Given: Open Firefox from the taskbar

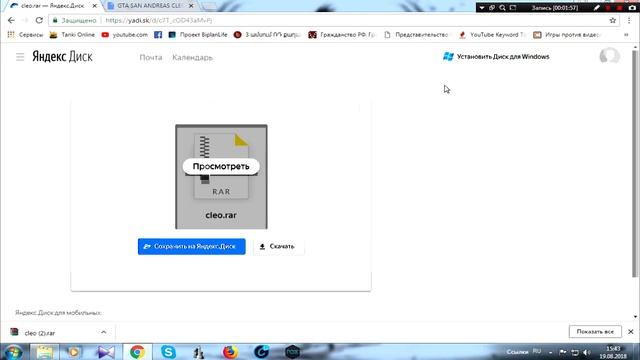Looking at the screenshot, I should (230, 352).
